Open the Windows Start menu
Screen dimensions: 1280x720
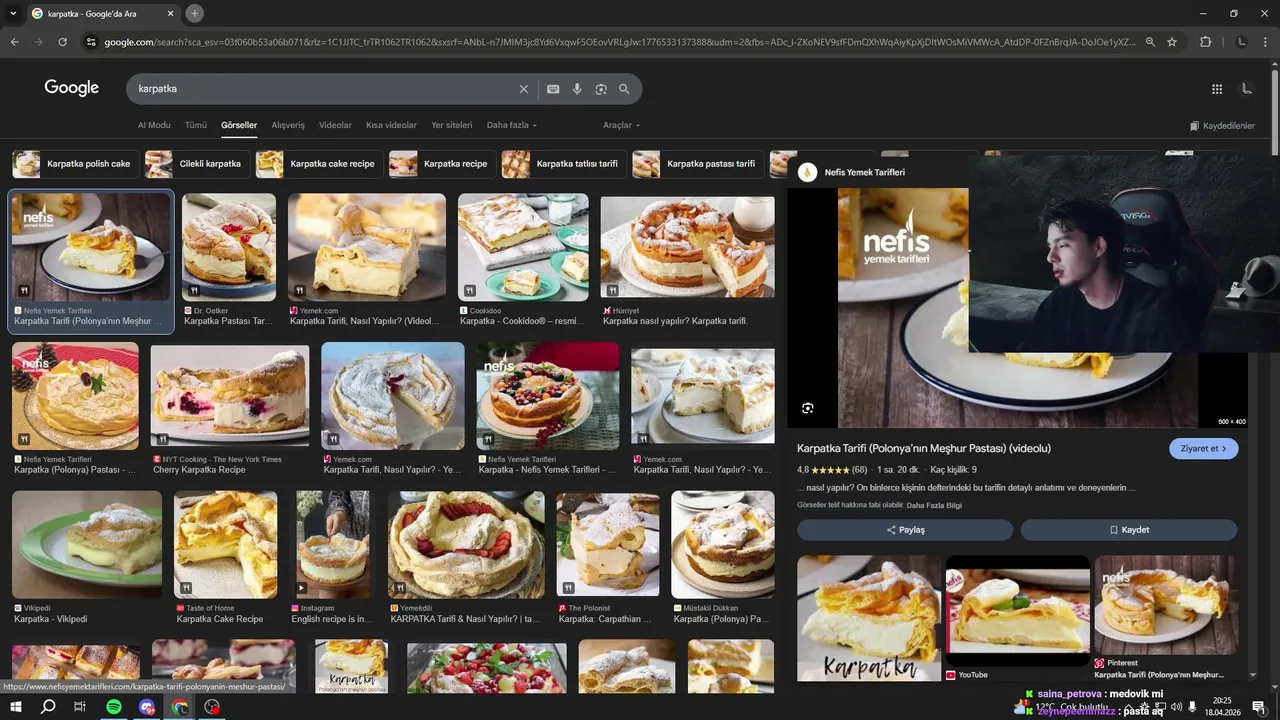(14, 707)
